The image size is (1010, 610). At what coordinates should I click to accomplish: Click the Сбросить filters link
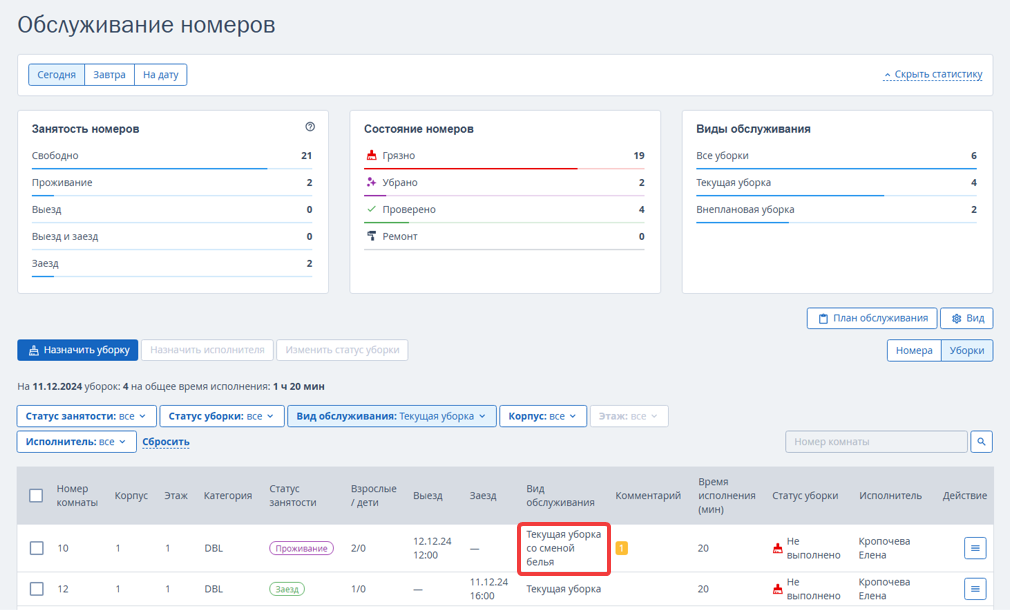pyautogui.click(x=166, y=442)
